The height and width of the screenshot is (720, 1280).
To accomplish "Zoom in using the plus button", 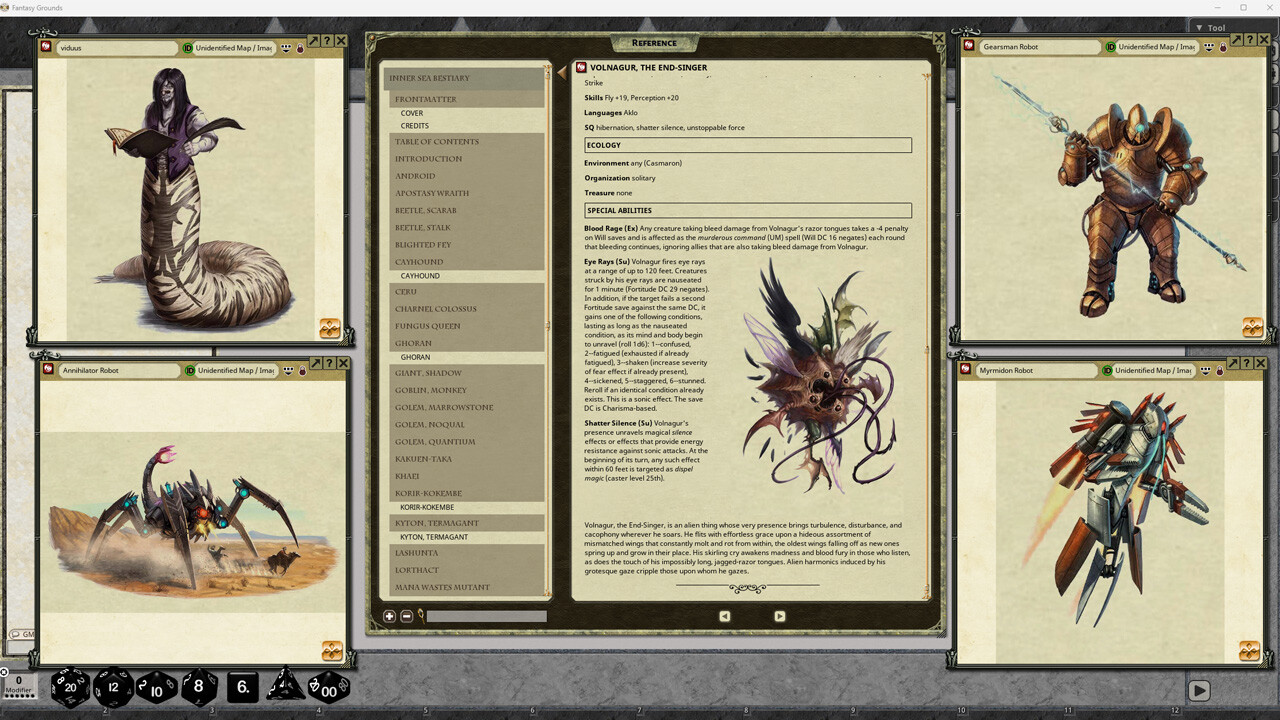I will point(388,616).
